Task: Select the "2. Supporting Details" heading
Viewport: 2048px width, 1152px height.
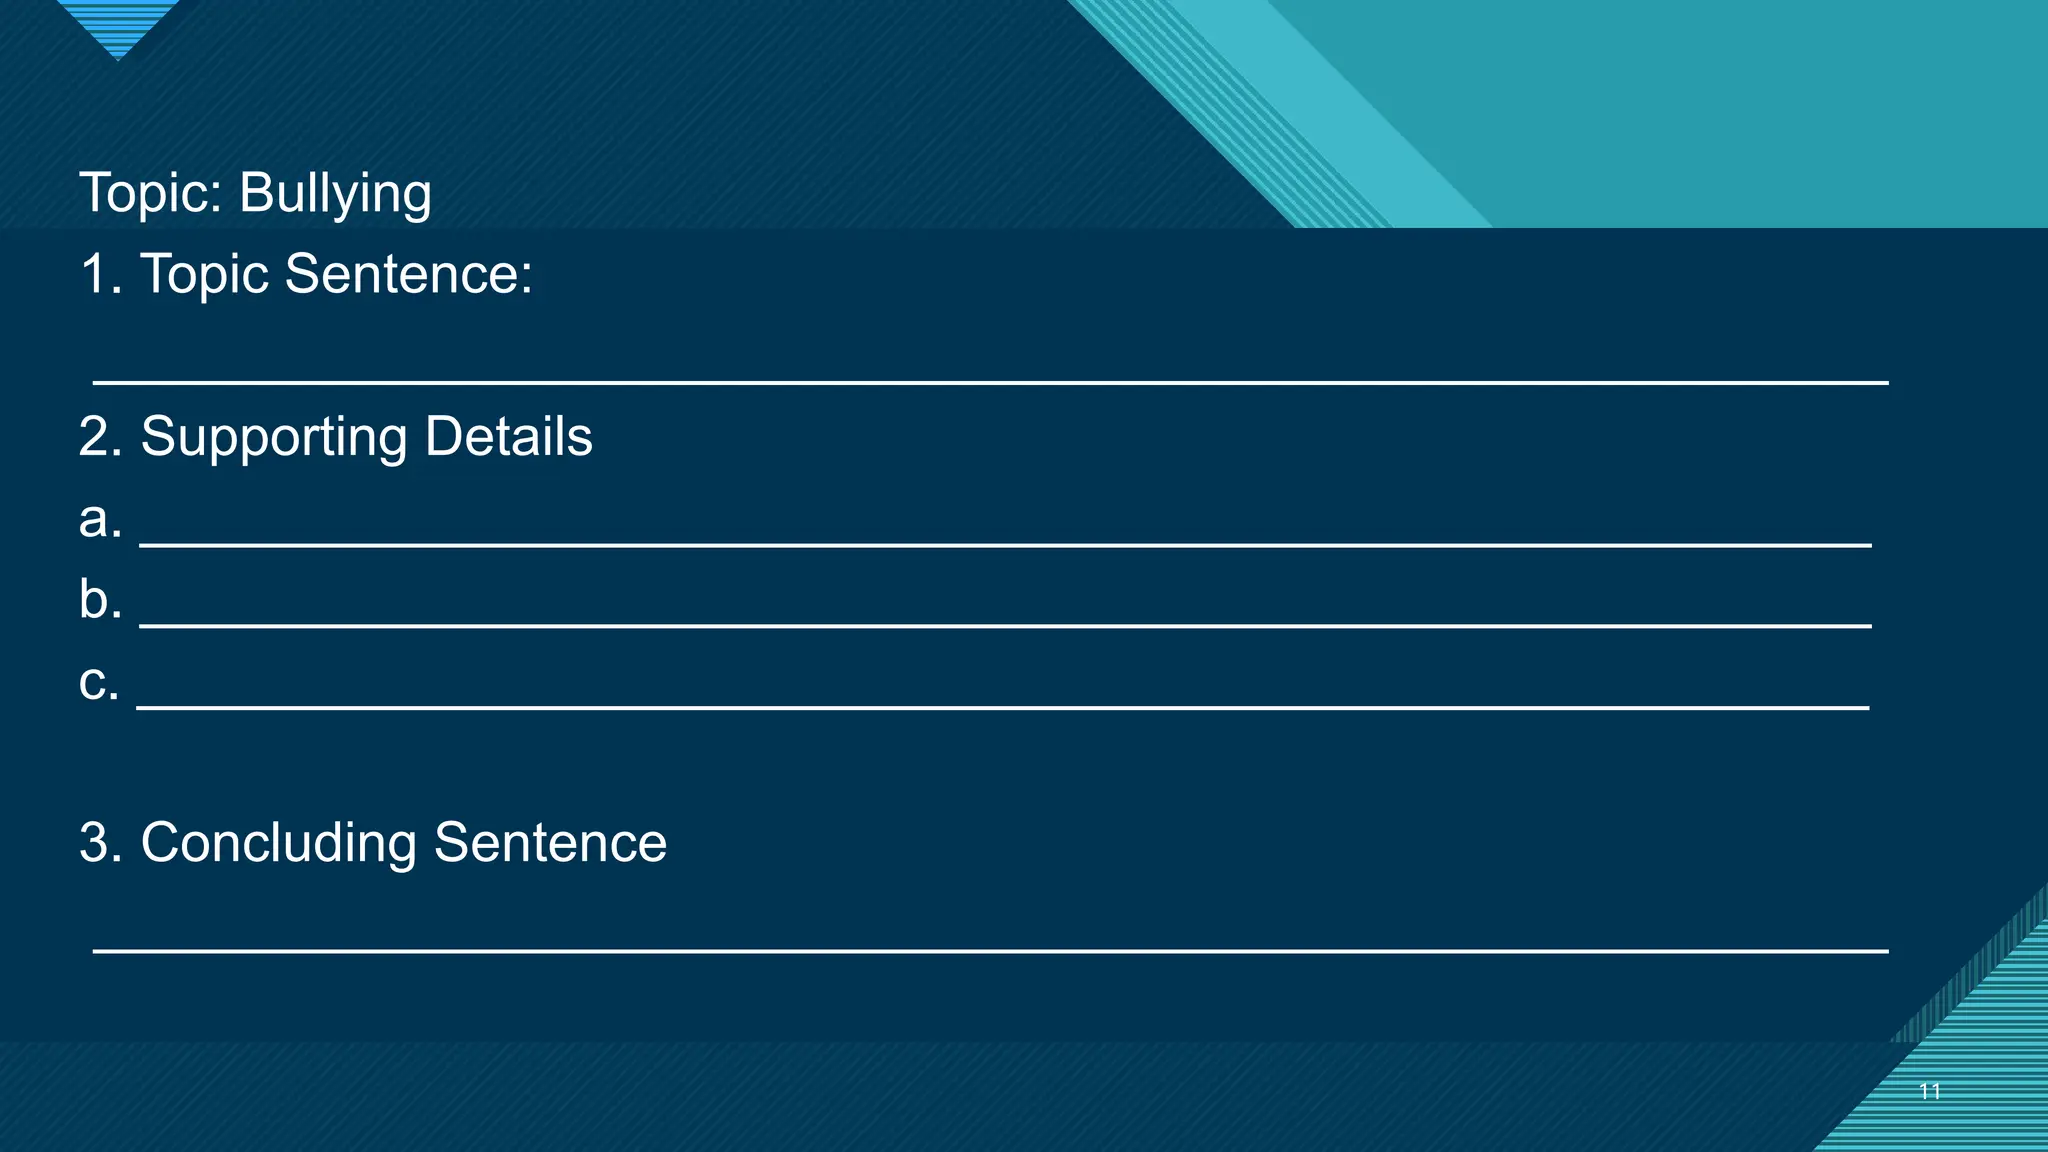Action: [x=335, y=437]
